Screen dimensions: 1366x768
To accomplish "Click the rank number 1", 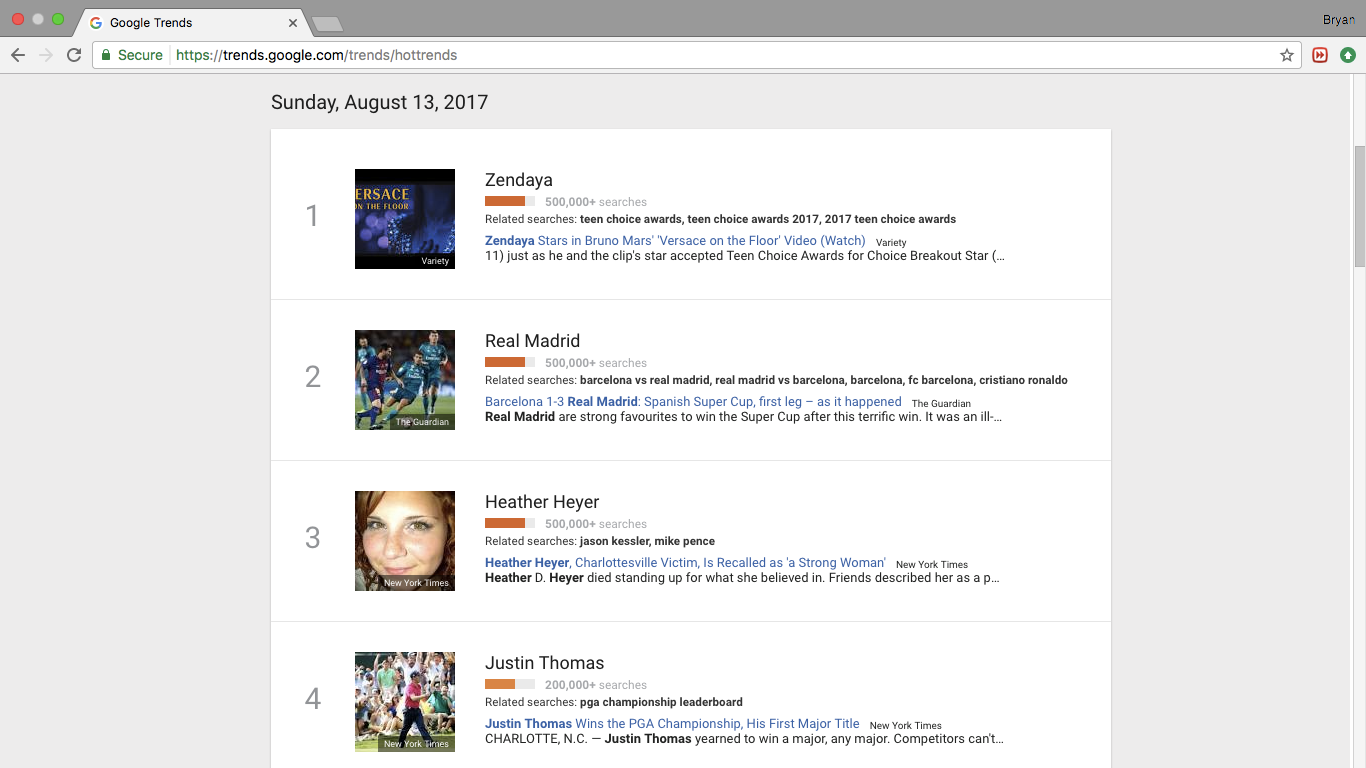I will click(x=312, y=216).
